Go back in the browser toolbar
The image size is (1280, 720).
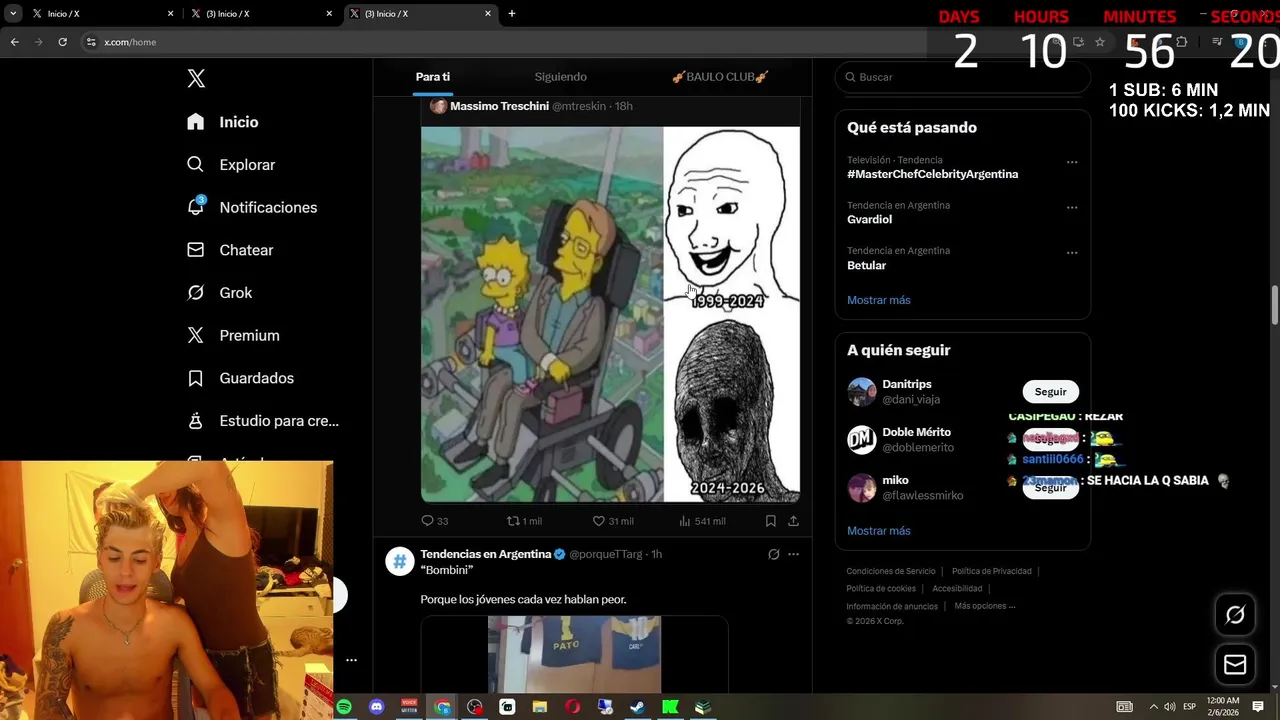[14, 42]
